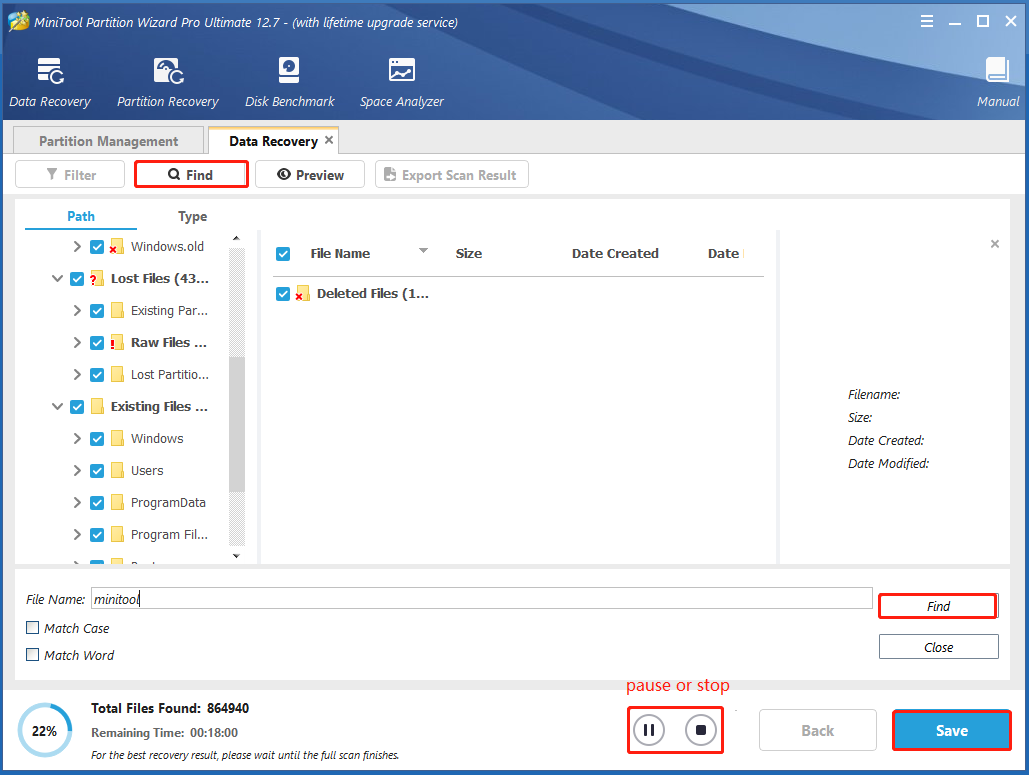The image size is (1029, 775).
Task: Click the Preview toolbar button
Action: tap(310, 175)
